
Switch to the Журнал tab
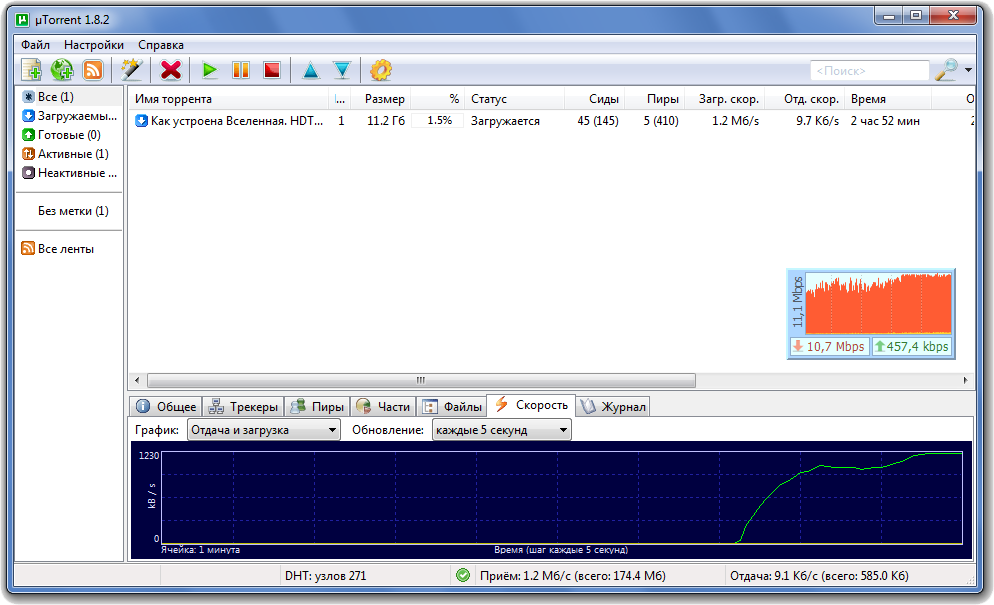click(613, 407)
